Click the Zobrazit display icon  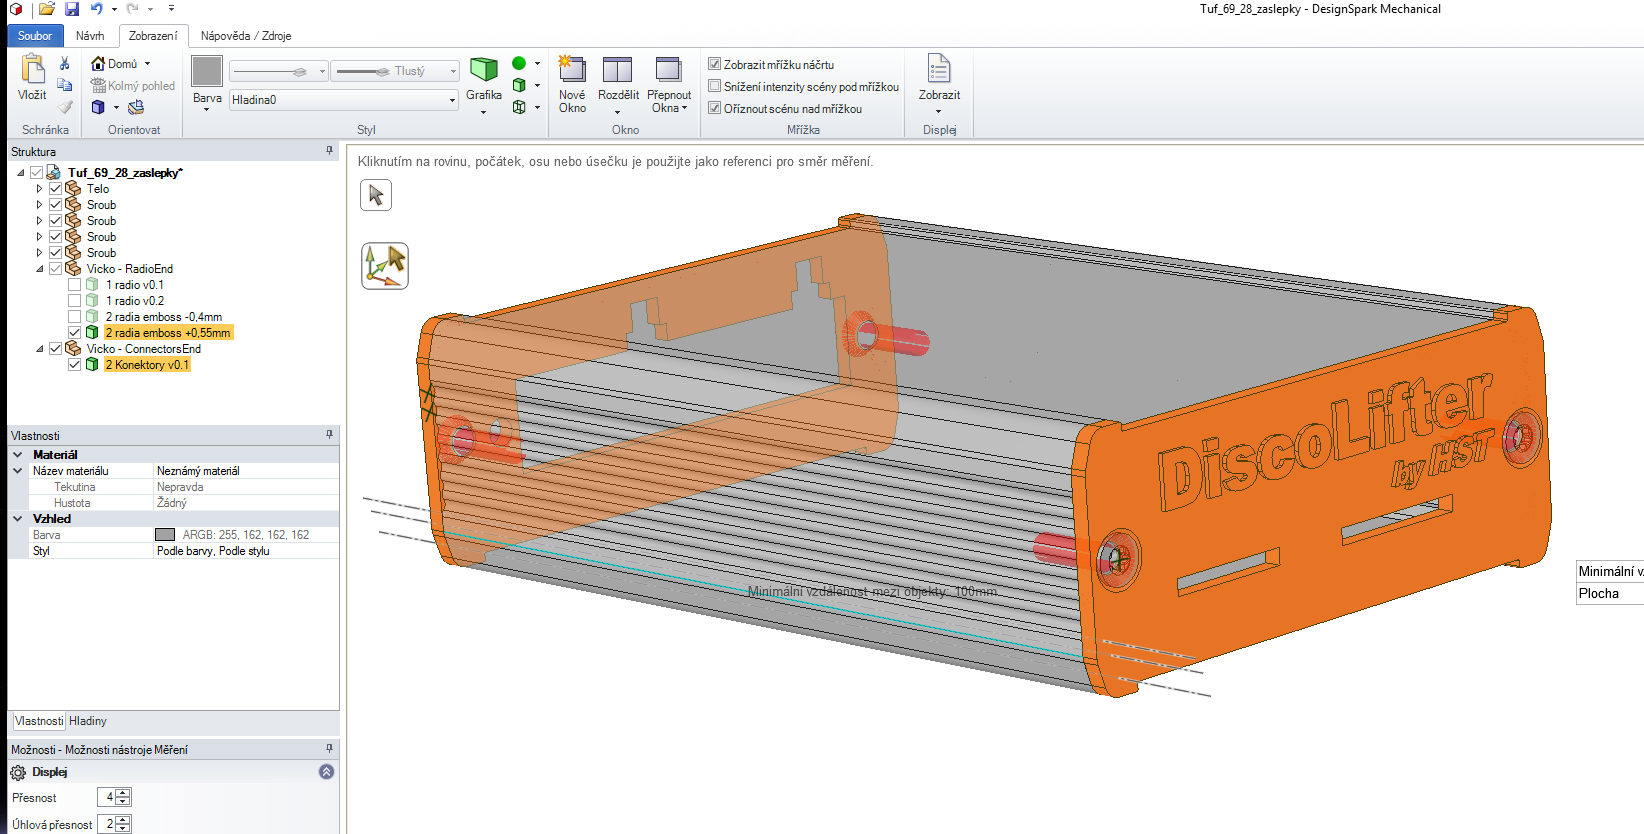click(x=938, y=70)
